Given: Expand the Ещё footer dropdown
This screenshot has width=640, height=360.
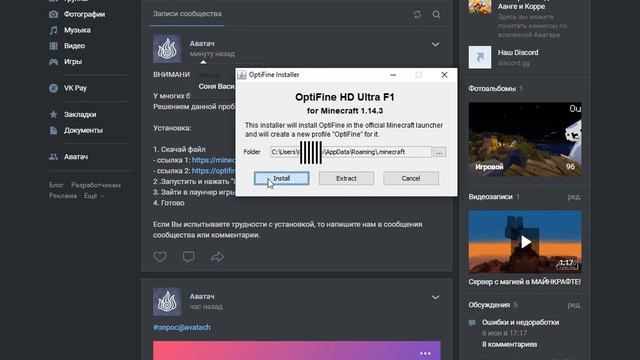Looking at the screenshot, I should point(94,196).
